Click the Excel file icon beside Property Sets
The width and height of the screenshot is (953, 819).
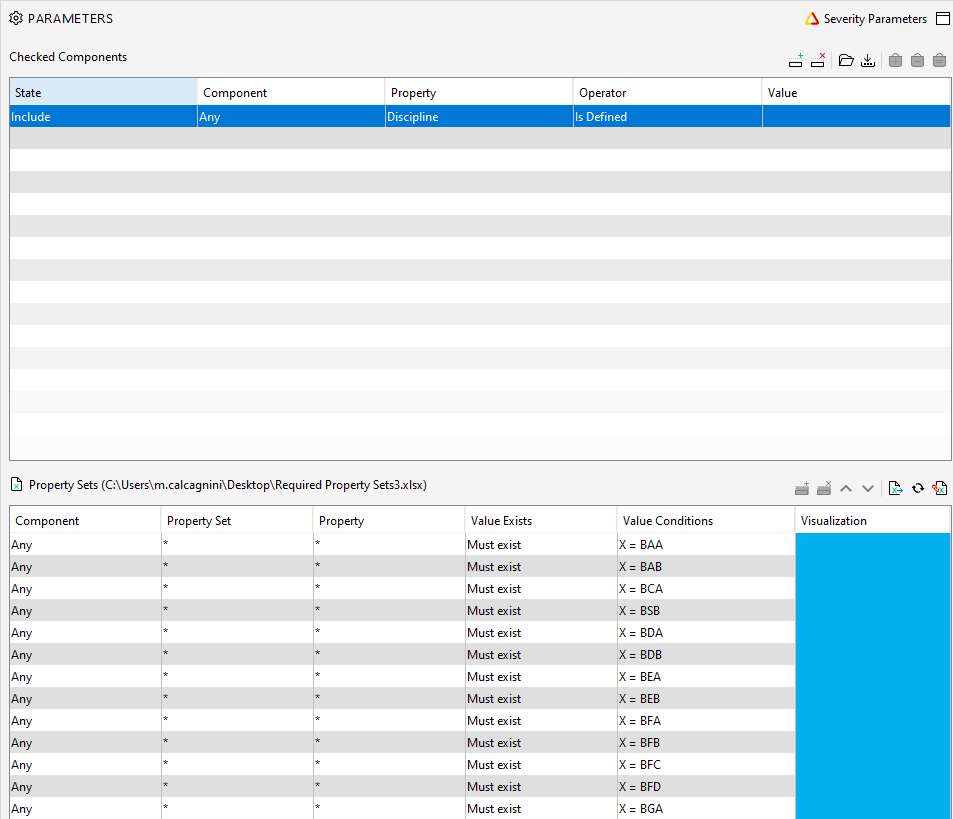[16, 484]
